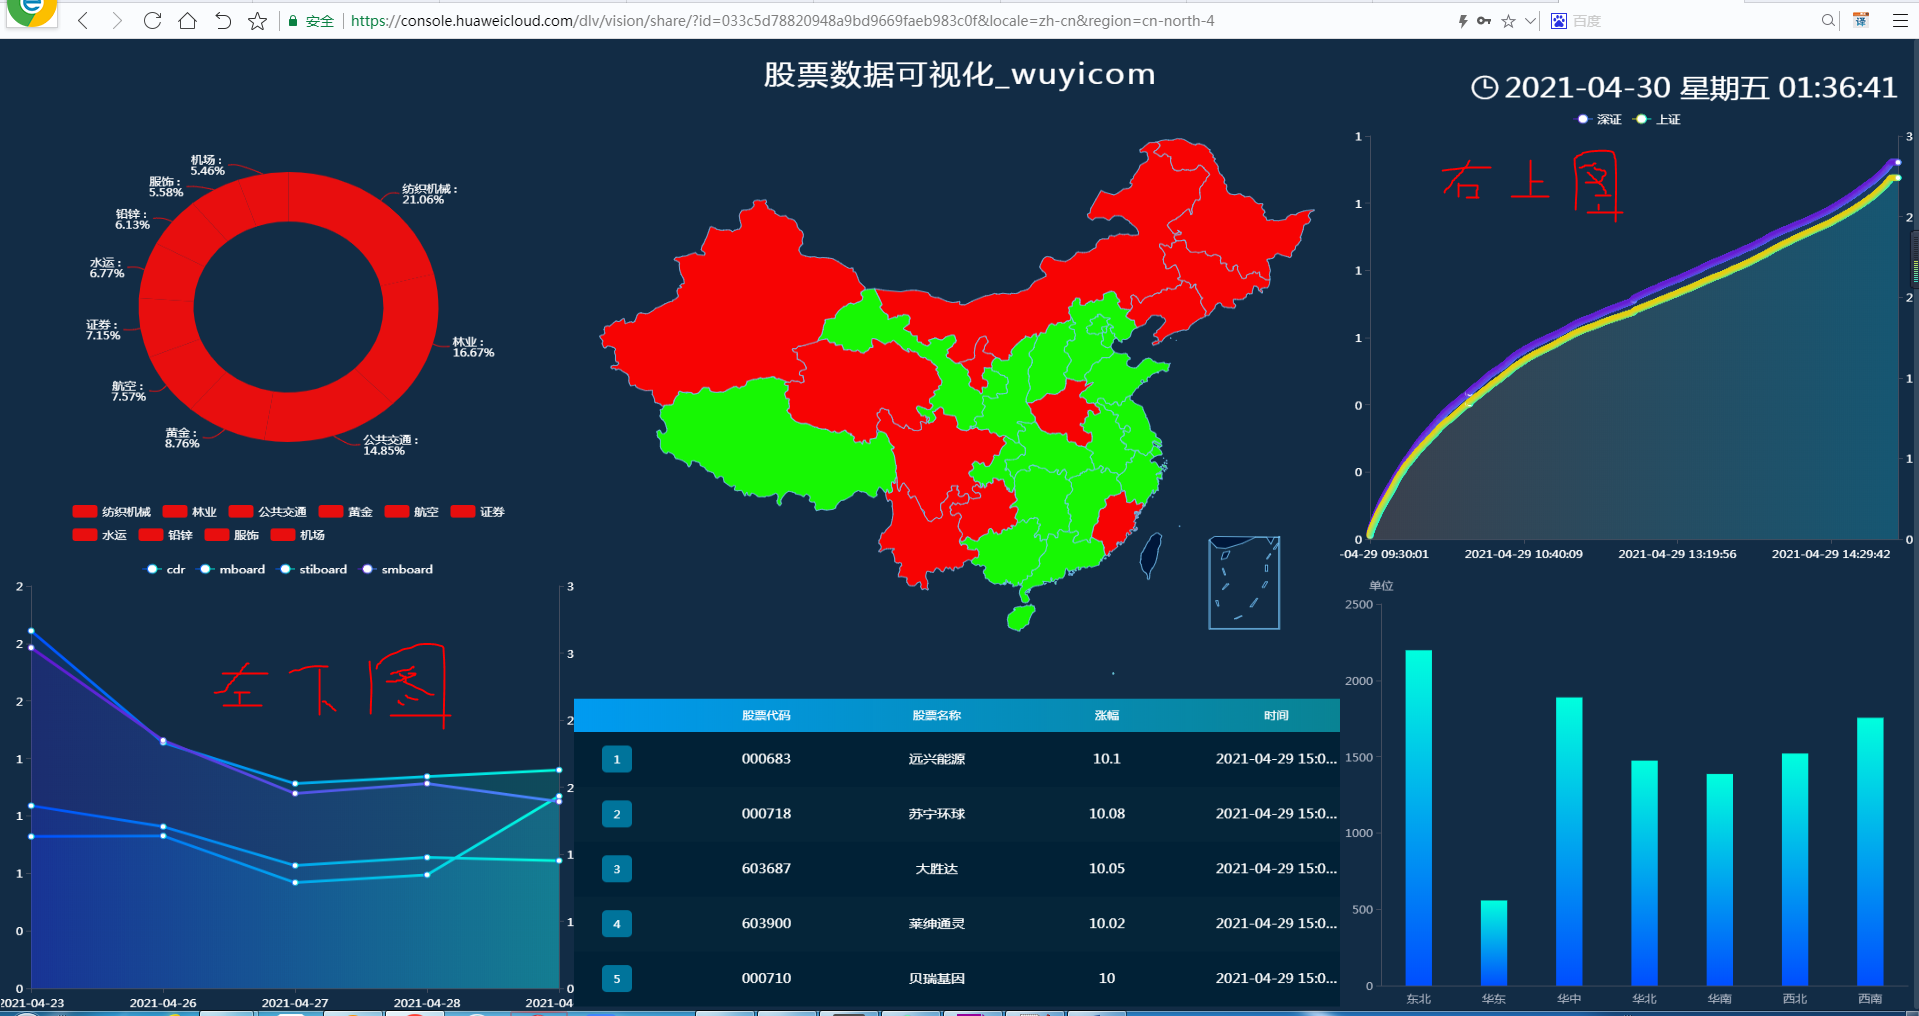Select the 华北 bar in the bar chart

pos(1645,873)
